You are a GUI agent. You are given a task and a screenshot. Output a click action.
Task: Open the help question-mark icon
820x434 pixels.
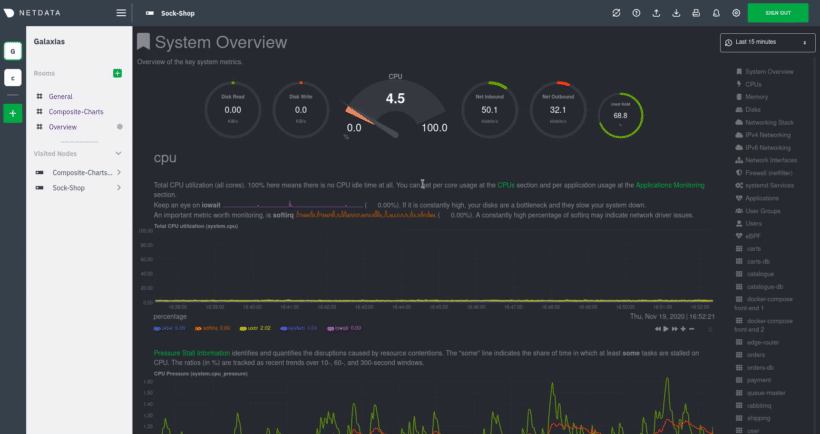pos(636,13)
